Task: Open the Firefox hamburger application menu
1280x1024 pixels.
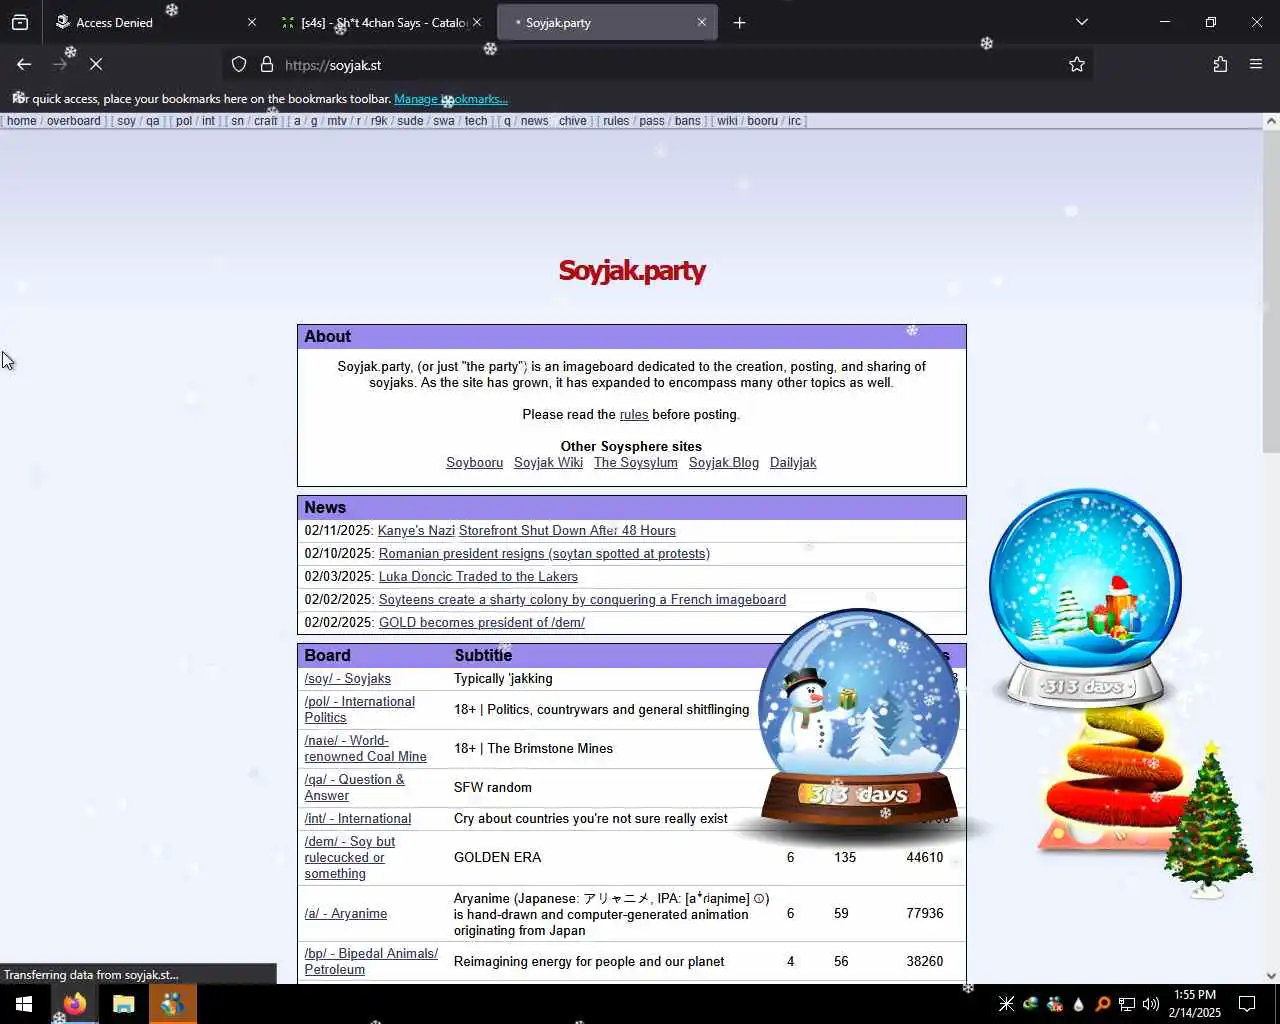Action: (x=1256, y=64)
